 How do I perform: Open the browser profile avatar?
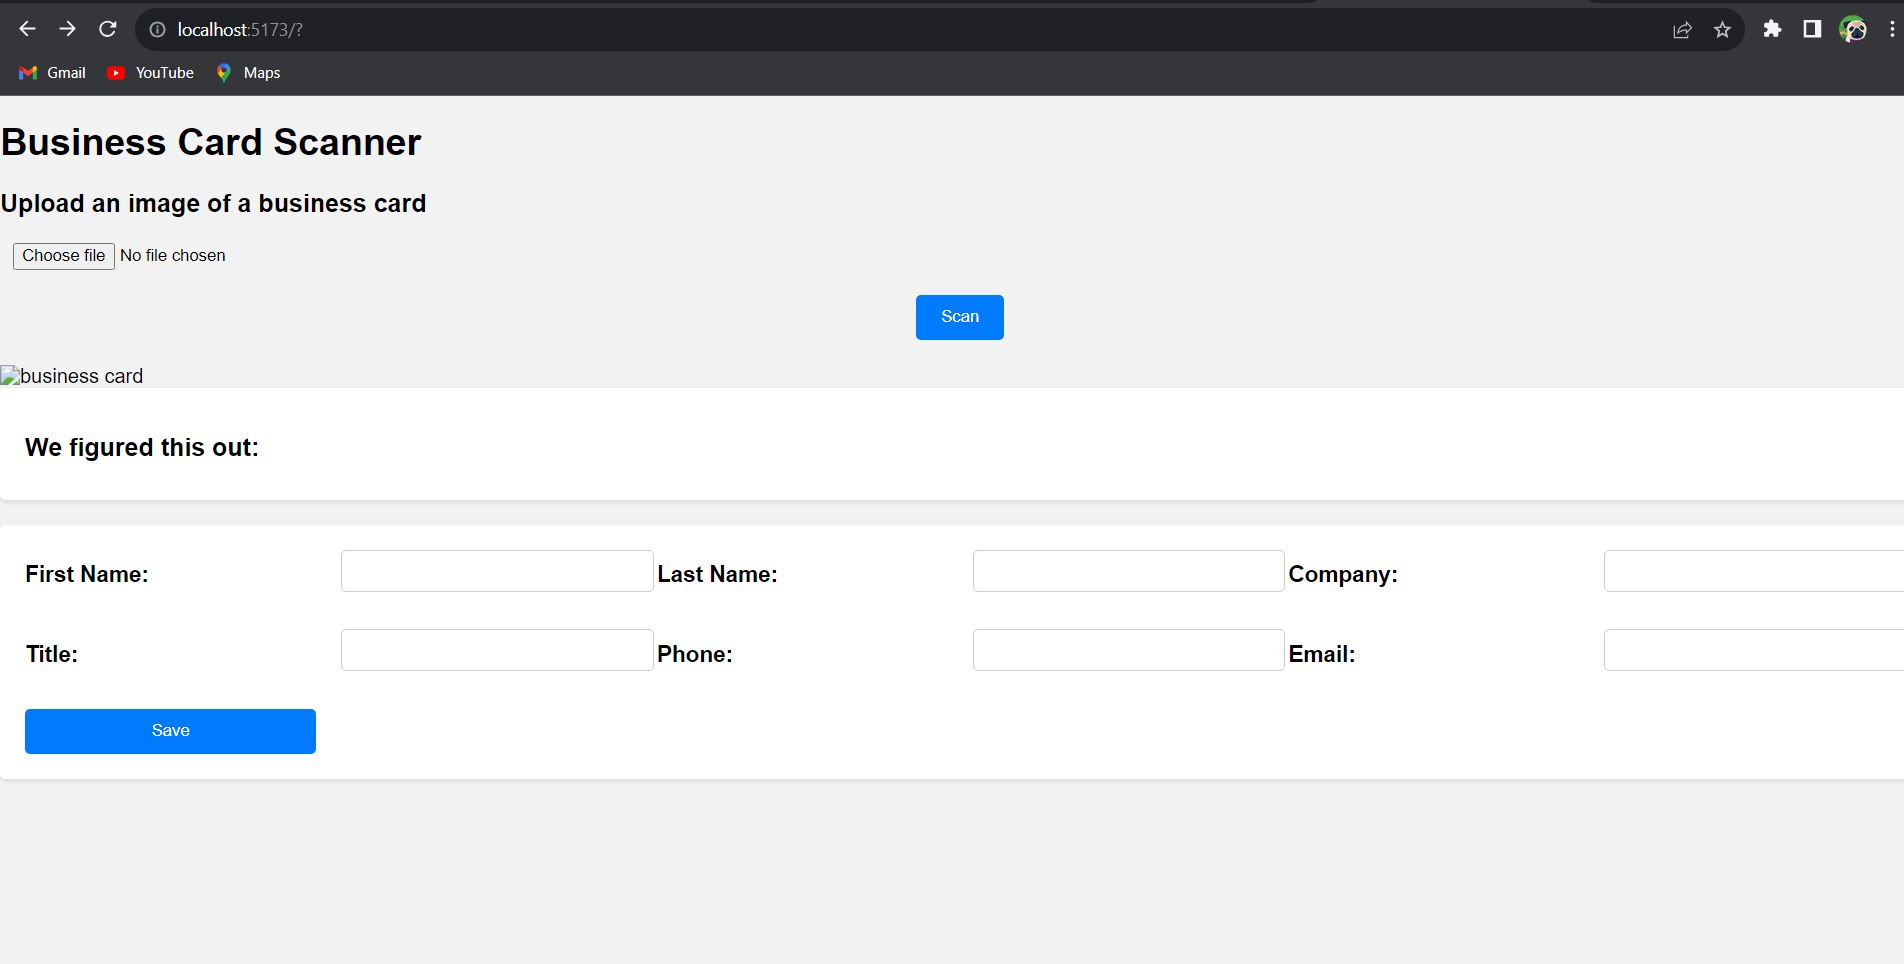point(1855,29)
